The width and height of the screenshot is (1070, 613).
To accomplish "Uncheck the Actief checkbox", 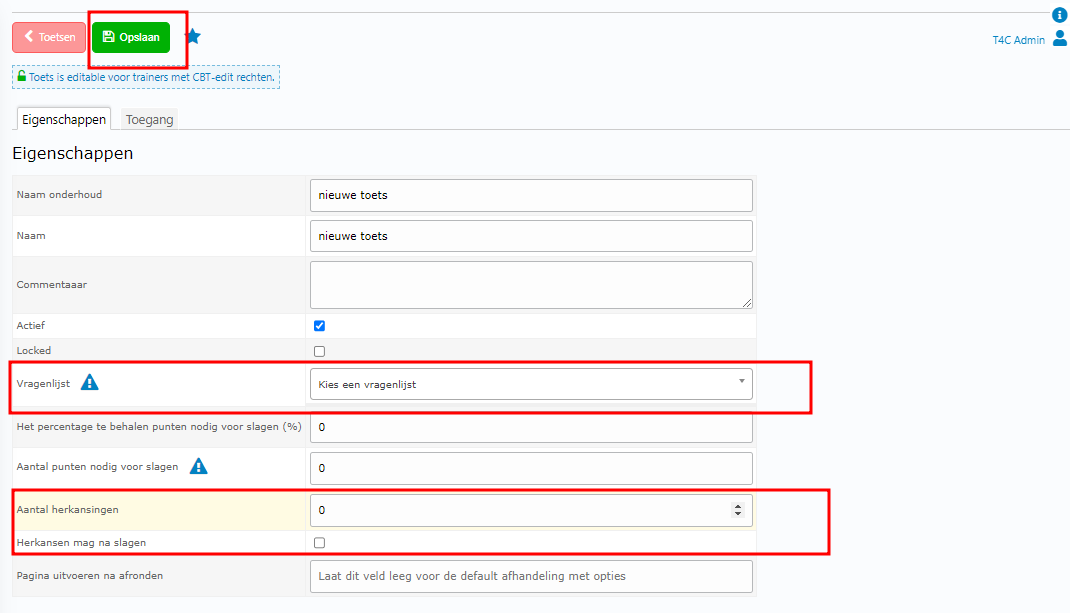I will tap(319, 325).
